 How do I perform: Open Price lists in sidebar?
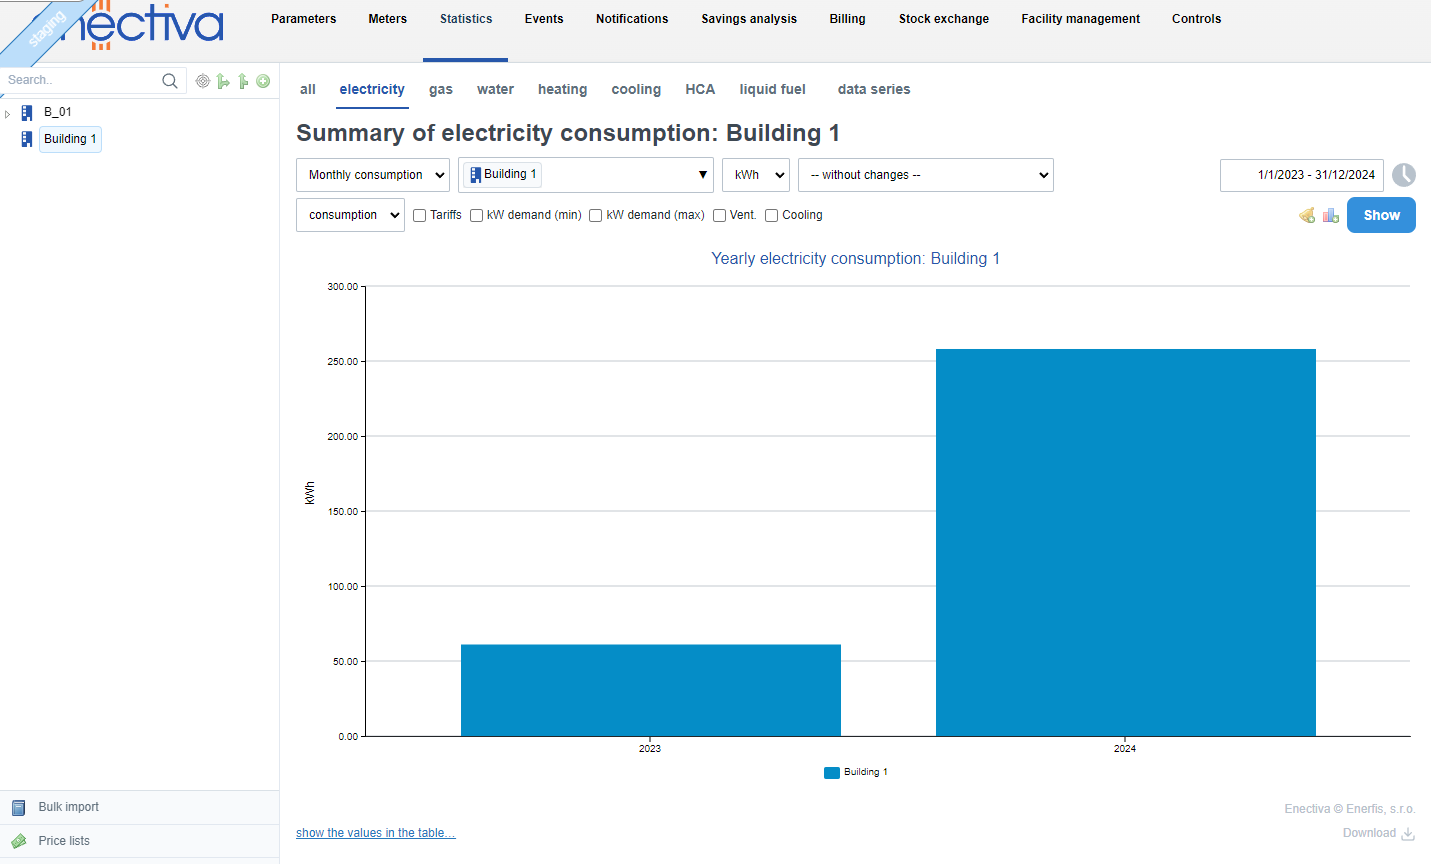[64, 841]
